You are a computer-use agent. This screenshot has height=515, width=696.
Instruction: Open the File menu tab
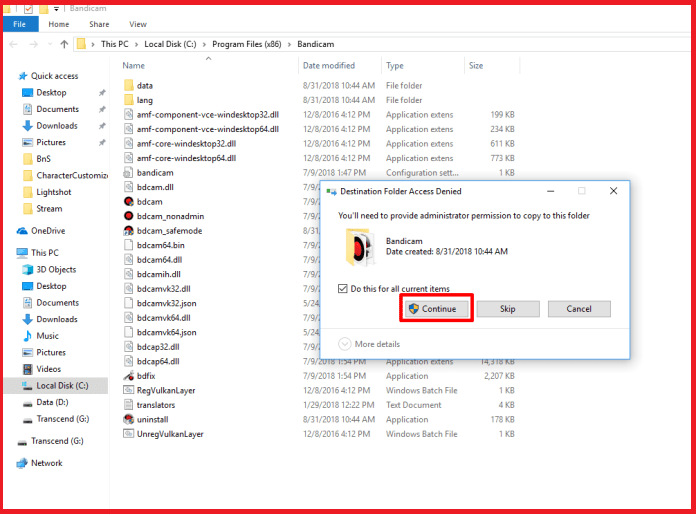(20, 24)
